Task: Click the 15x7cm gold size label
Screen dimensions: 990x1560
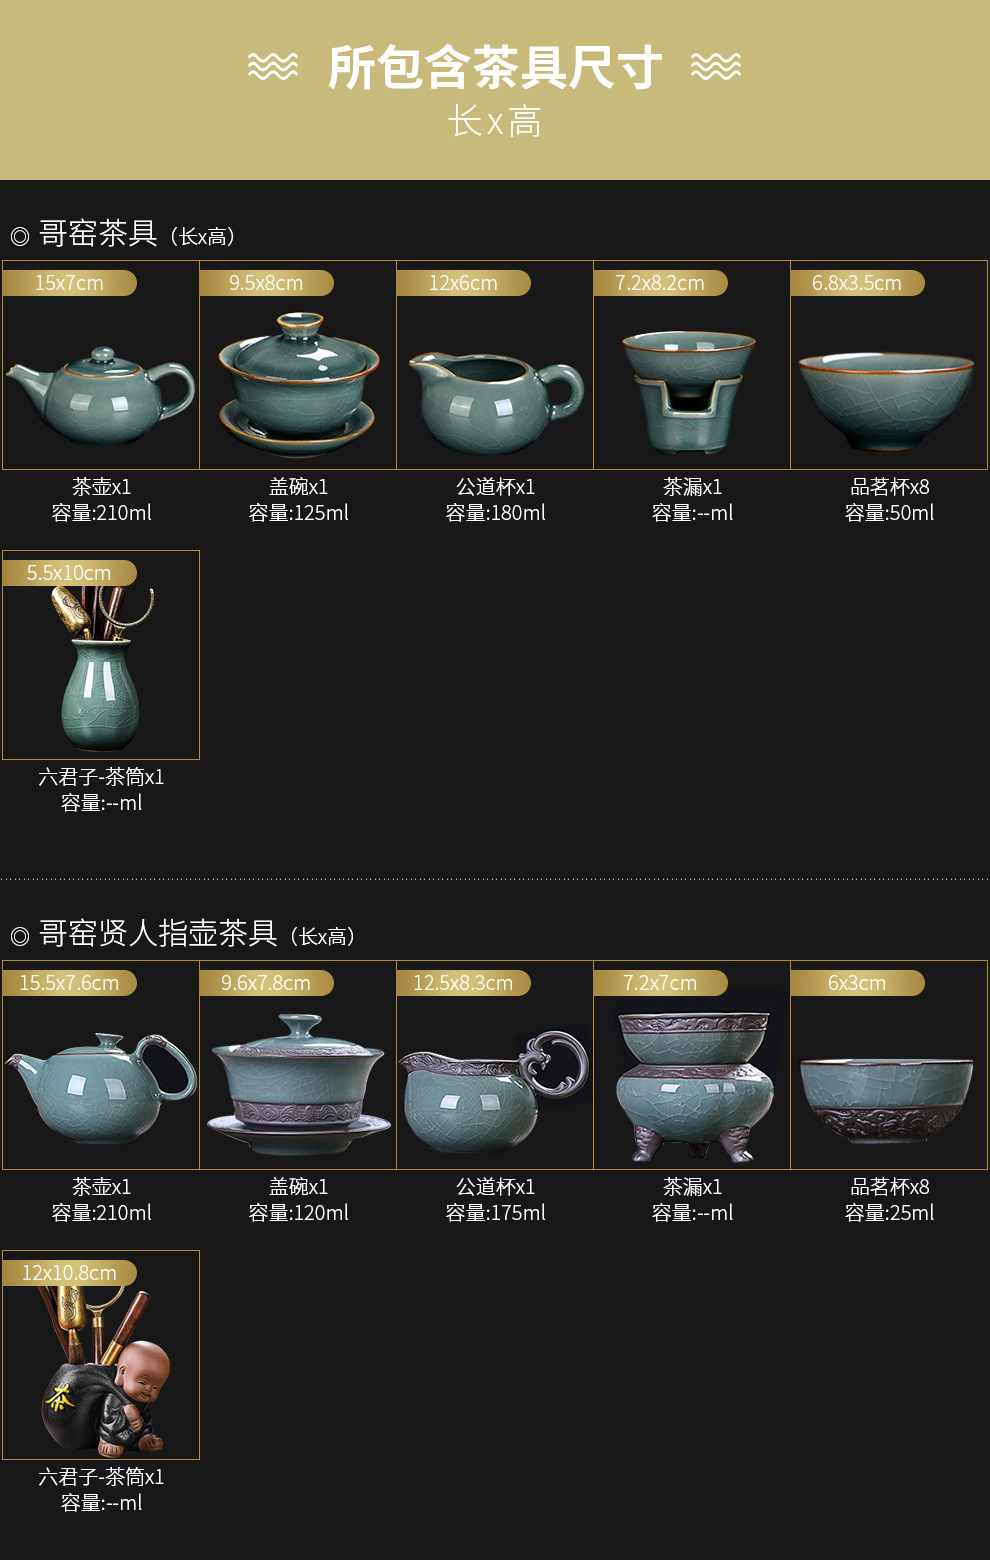Action: 69,283
